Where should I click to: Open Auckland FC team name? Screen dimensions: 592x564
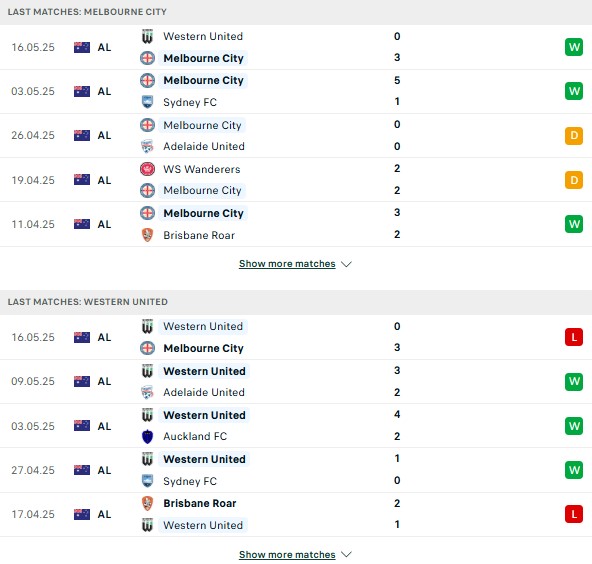point(195,436)
